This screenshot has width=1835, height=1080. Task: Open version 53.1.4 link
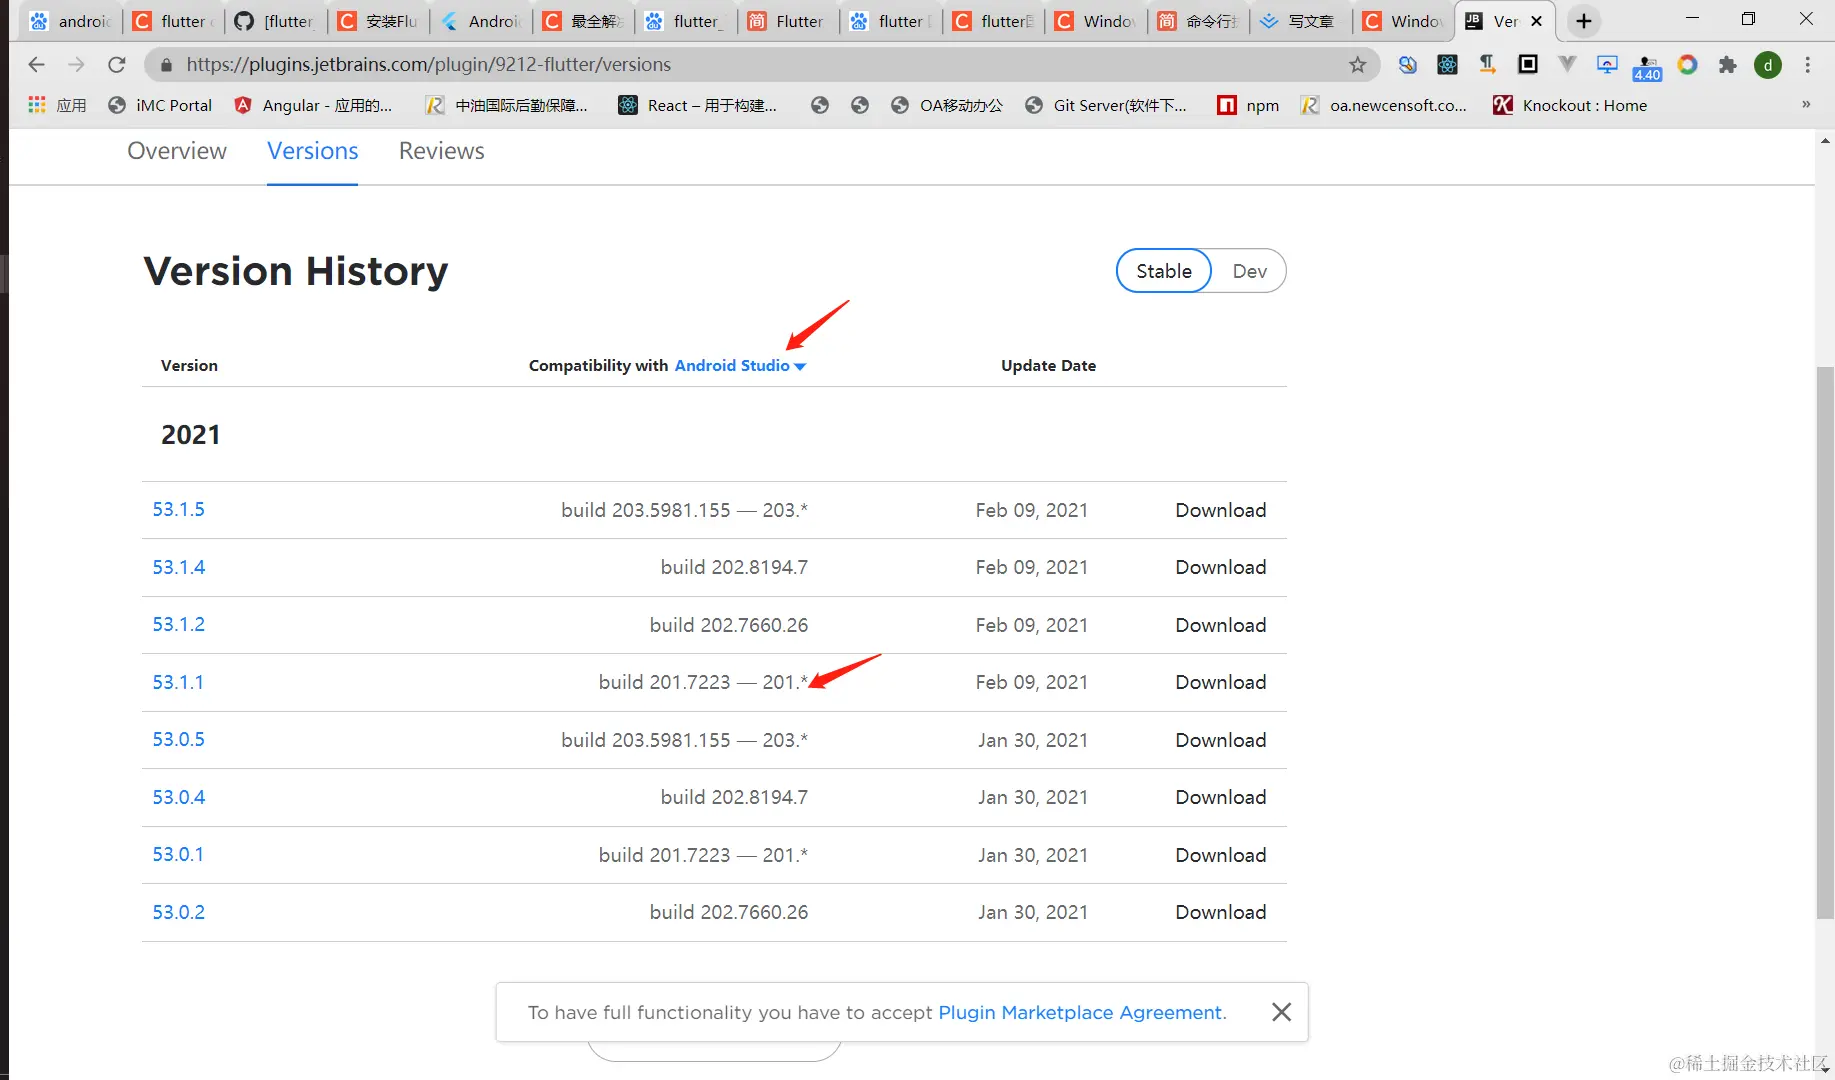point(178,567)
